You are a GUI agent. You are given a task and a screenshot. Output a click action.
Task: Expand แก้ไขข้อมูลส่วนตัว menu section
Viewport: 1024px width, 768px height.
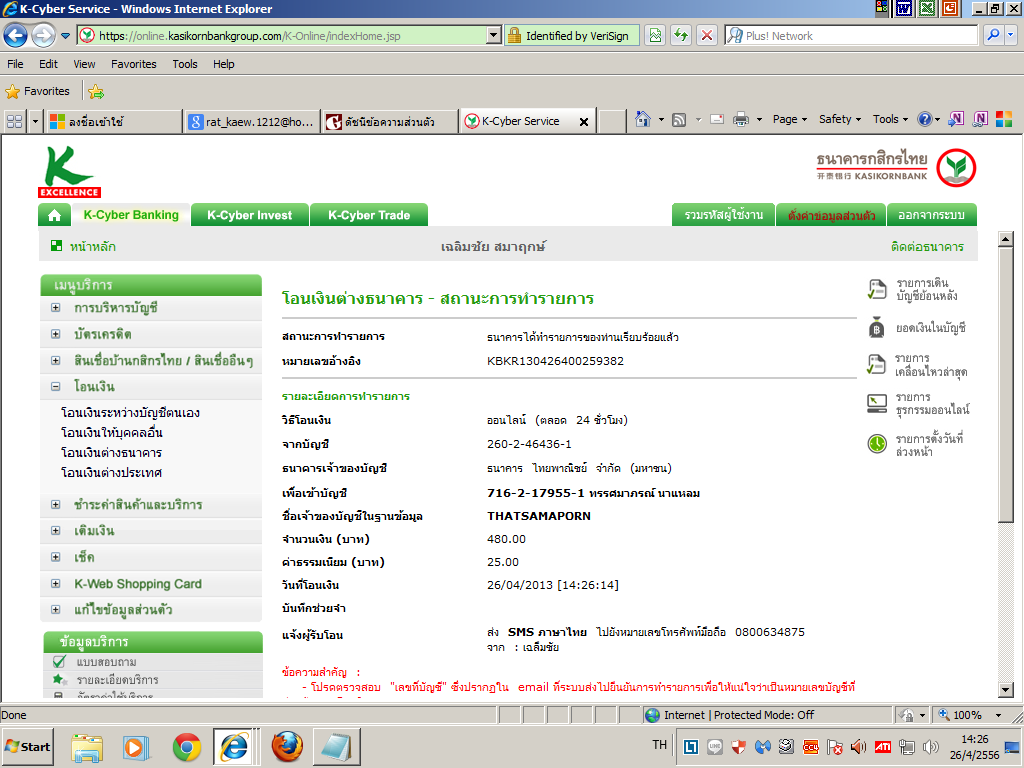(x=56, y=610)
